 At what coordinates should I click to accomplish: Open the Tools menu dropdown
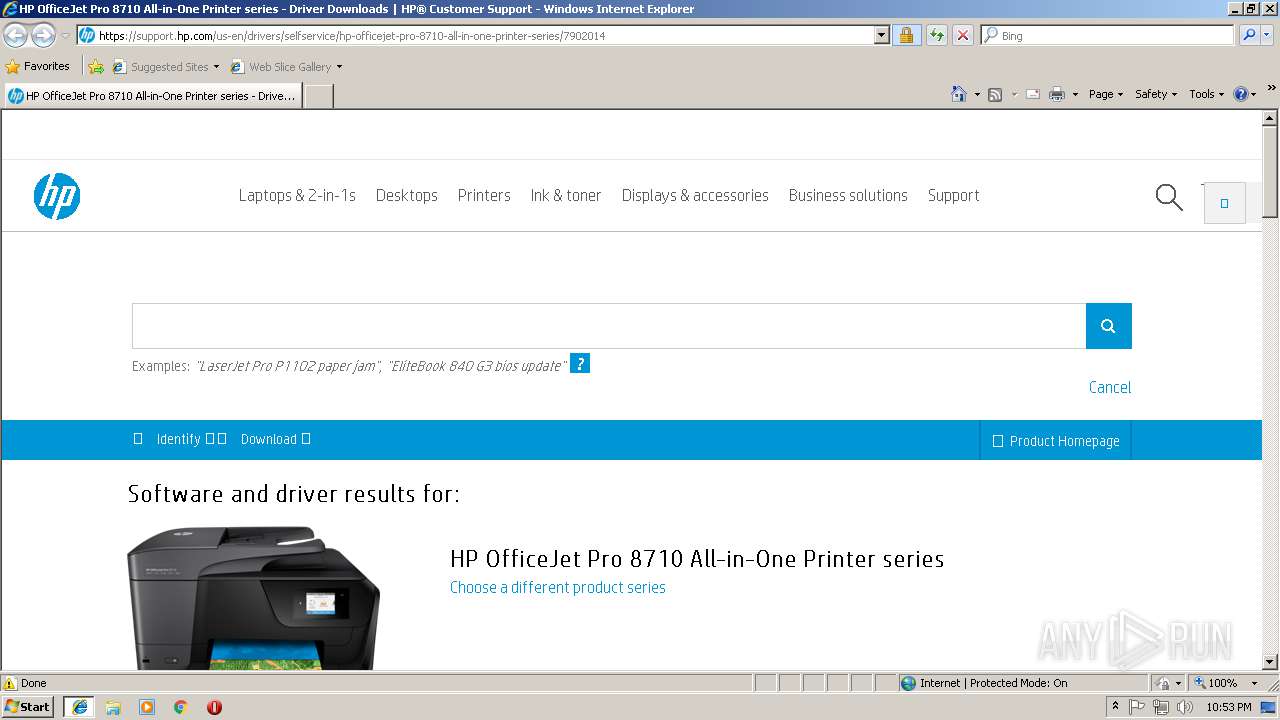1207,94
